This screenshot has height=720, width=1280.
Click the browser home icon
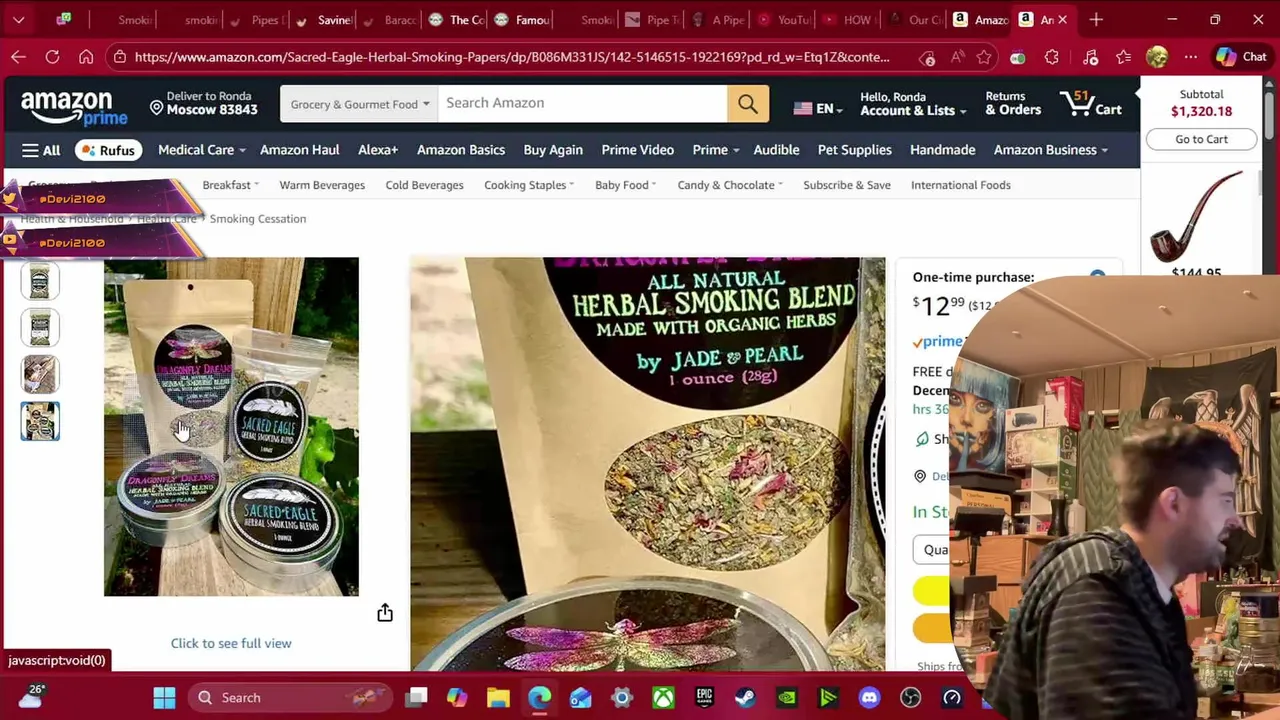[x=86, y=57]
